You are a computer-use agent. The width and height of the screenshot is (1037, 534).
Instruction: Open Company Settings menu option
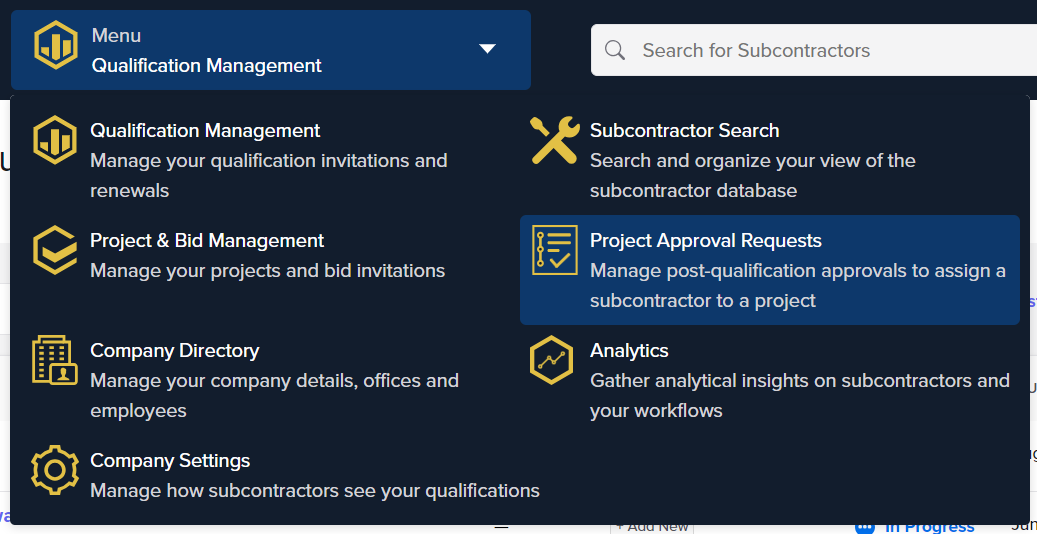click(170, 461)
